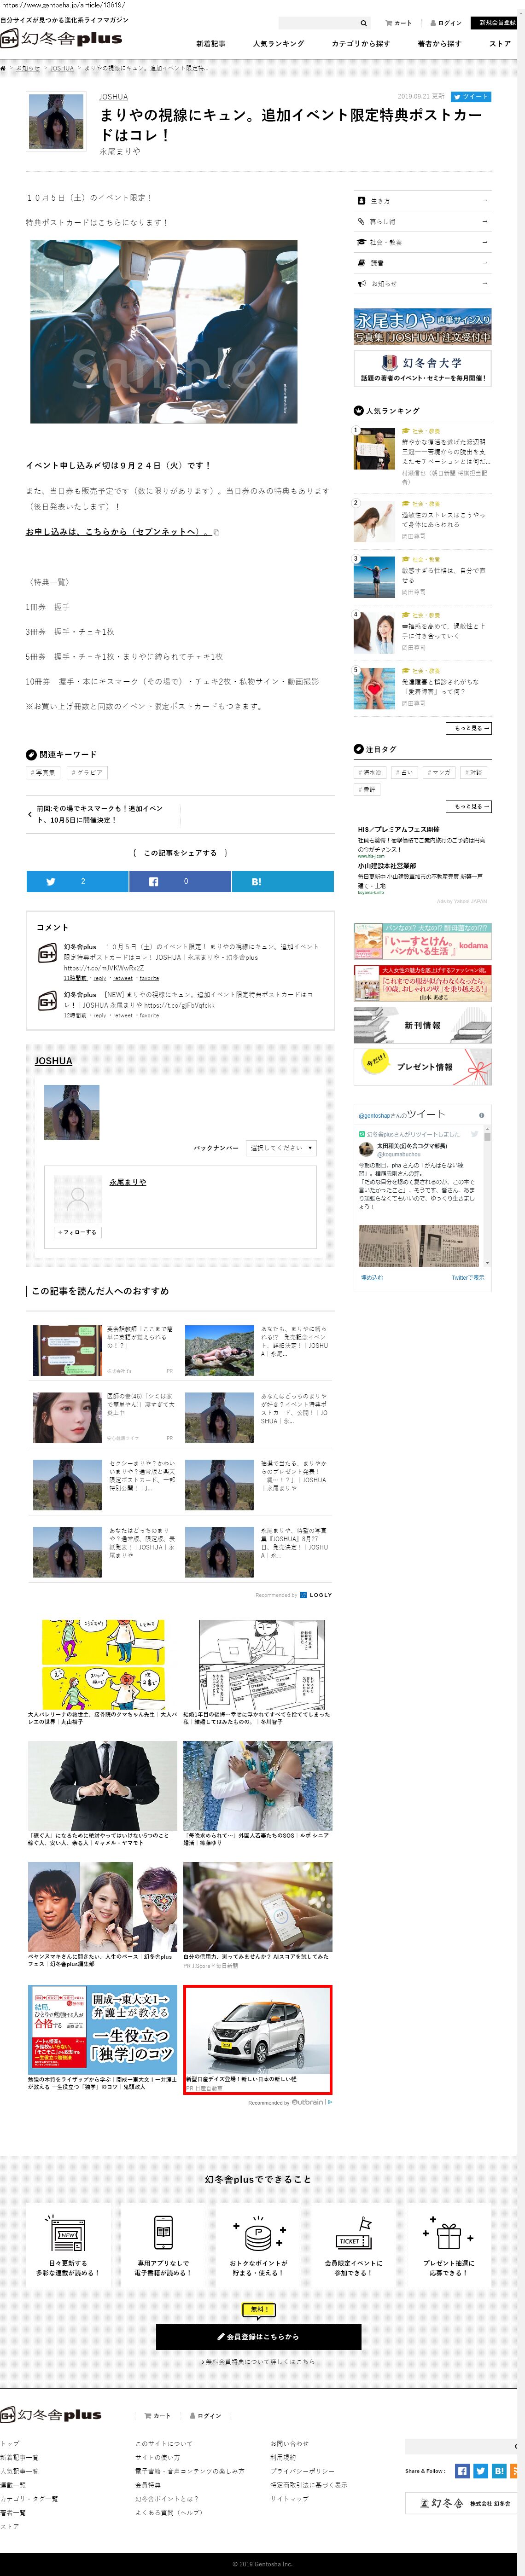The image size is (525, 2576).
Task: Click Twitterで表示 link in tweet widget
Action: click(467, 1277)
